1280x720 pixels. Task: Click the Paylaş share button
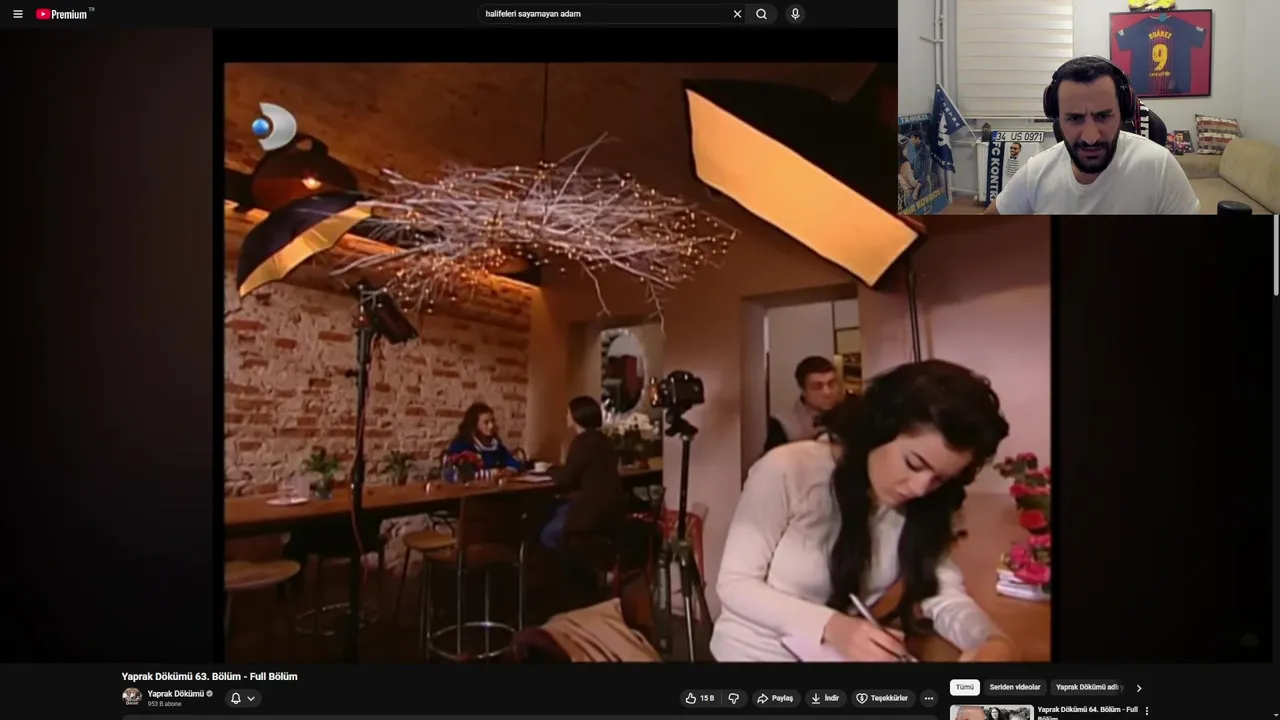click(775, 698)
